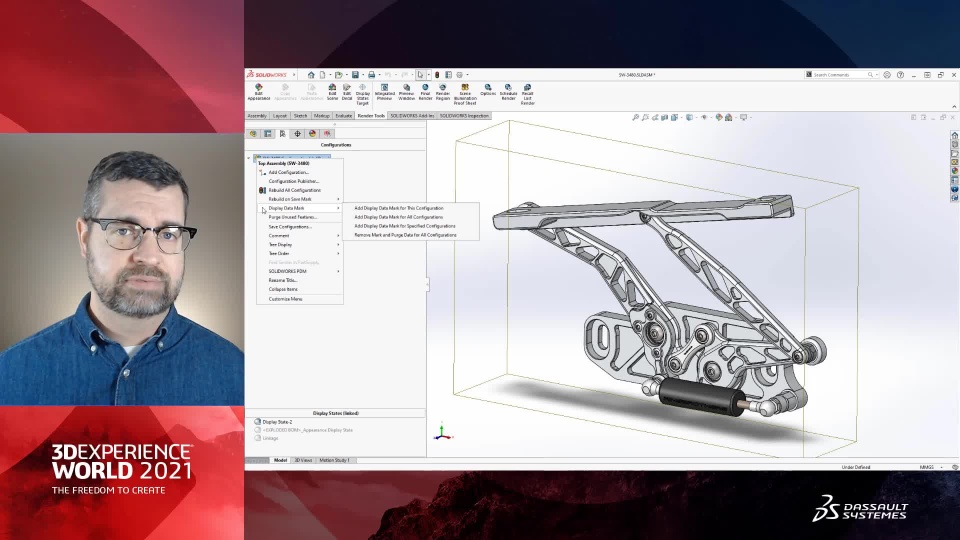The image size is (960, 540).
Task: Choose Remove Mark and Purge Data for All Configurations
Action: coord(410,235)
